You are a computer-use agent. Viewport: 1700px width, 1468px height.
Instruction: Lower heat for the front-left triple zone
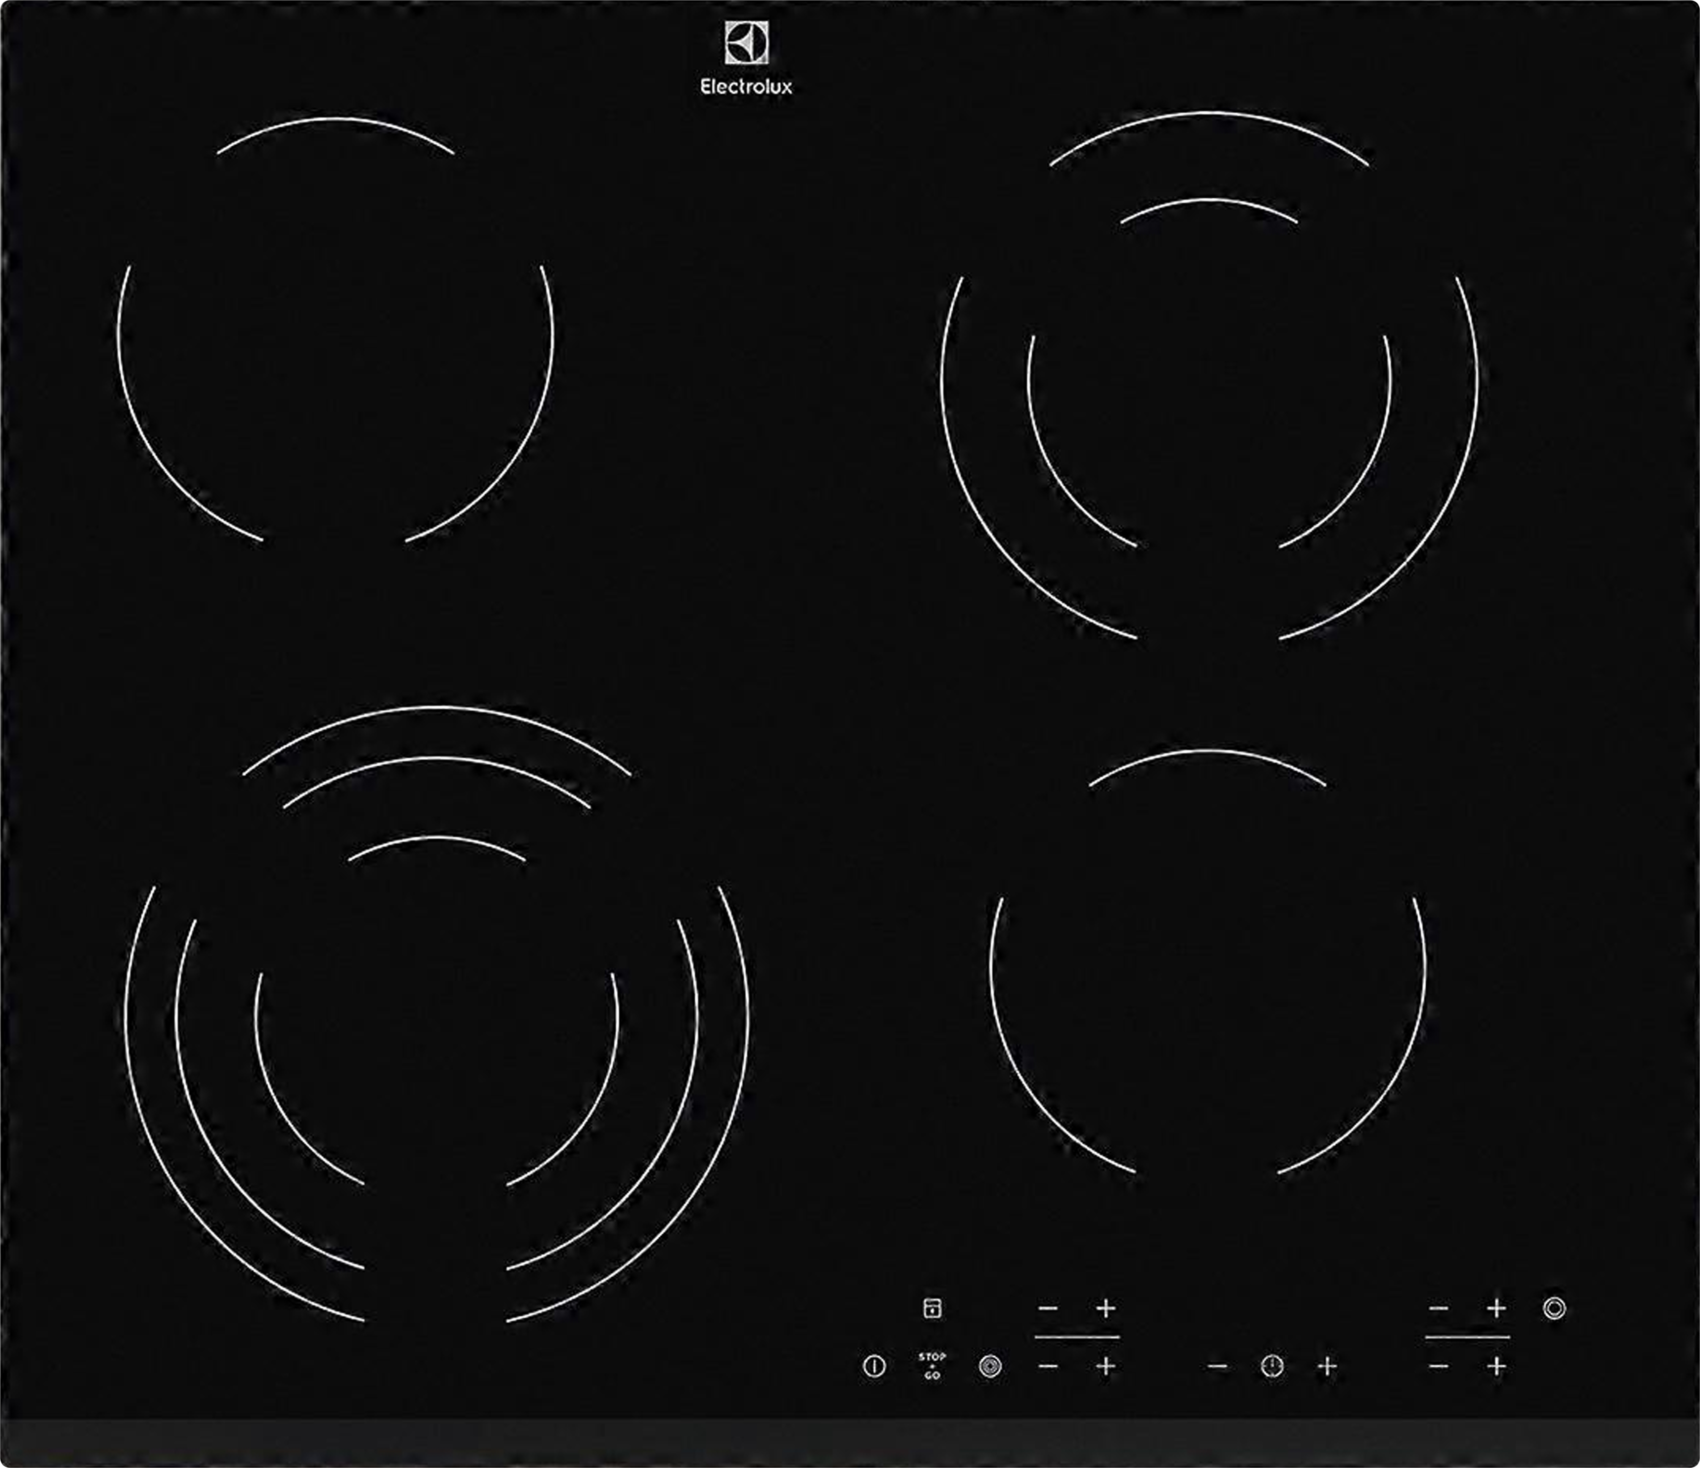(x=1048, y=1366)
